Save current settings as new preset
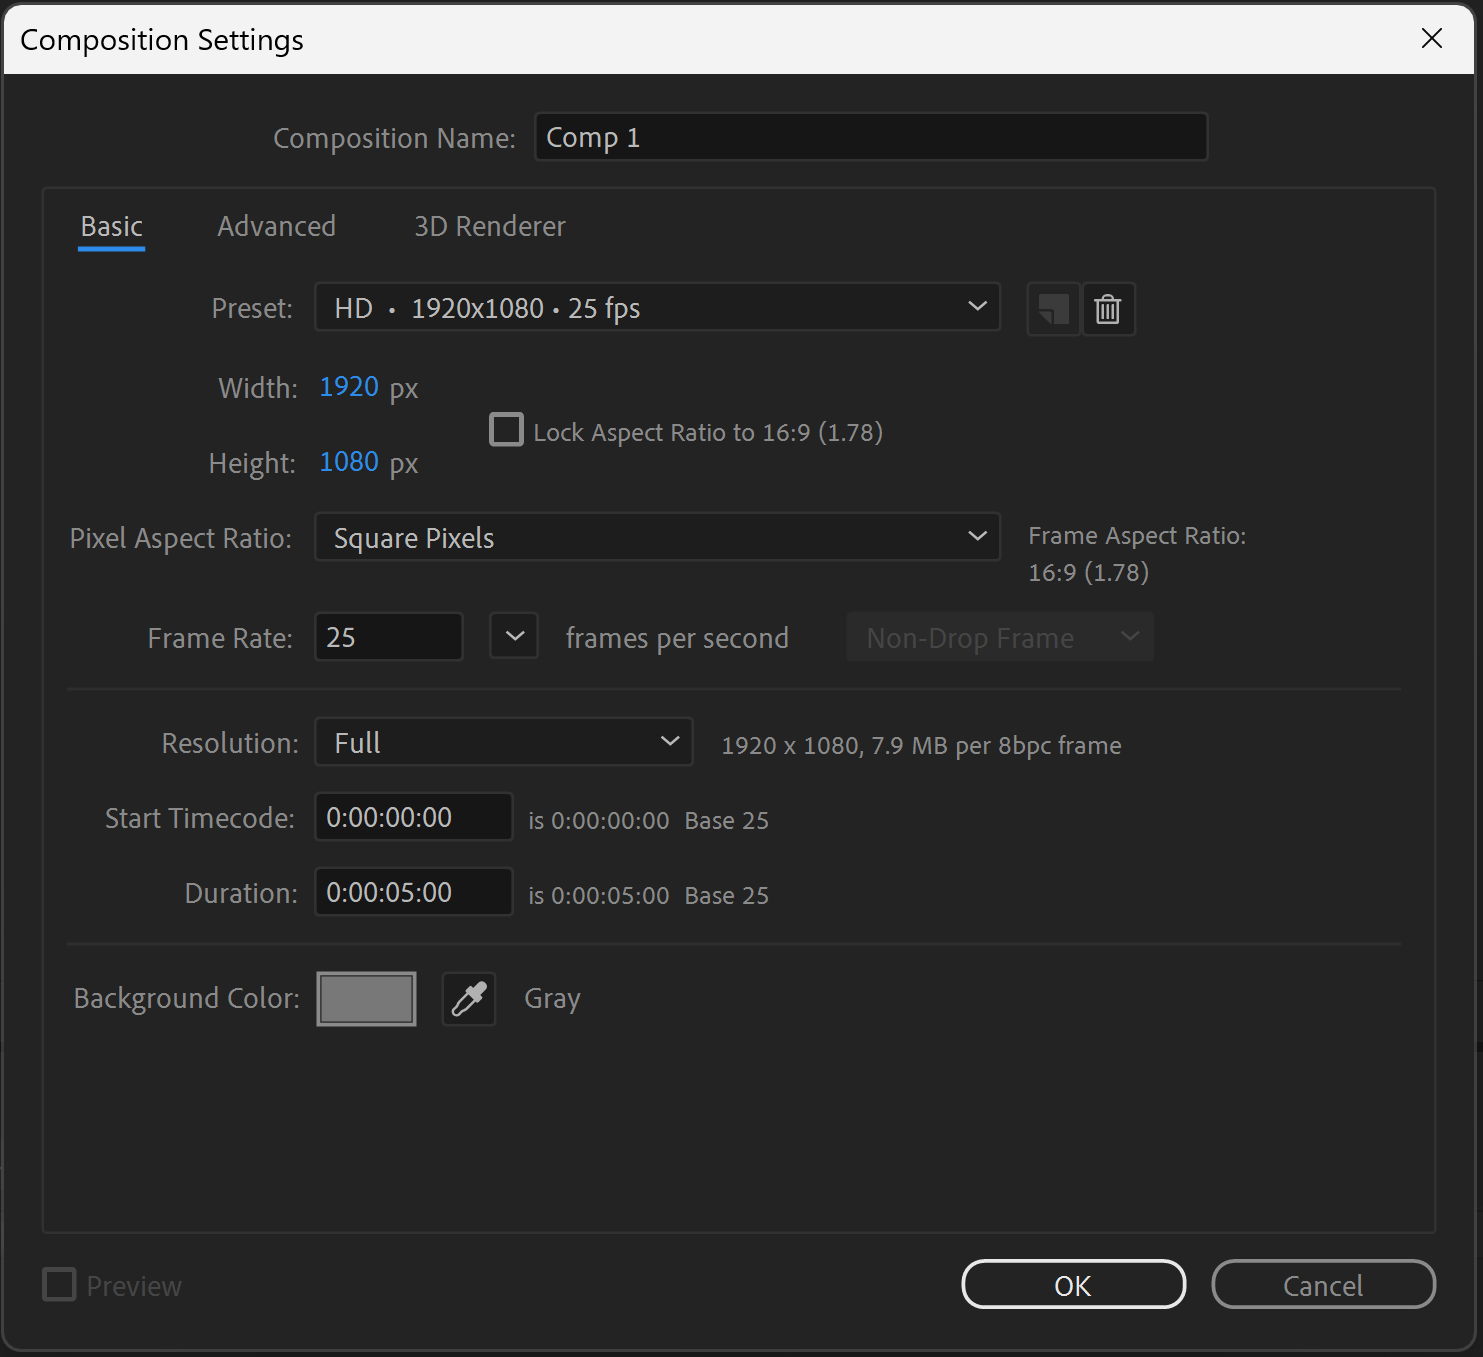 click(x=1052, y=308)
